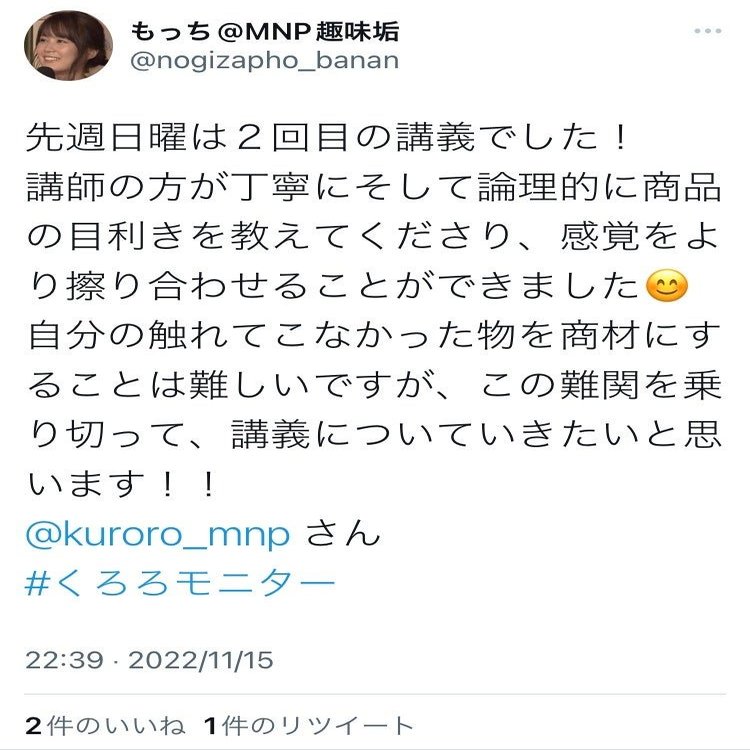This screenshot has width=750, height=750.
Task: Click the smiling face emoji in the tweet
Action: pos(666,287)
